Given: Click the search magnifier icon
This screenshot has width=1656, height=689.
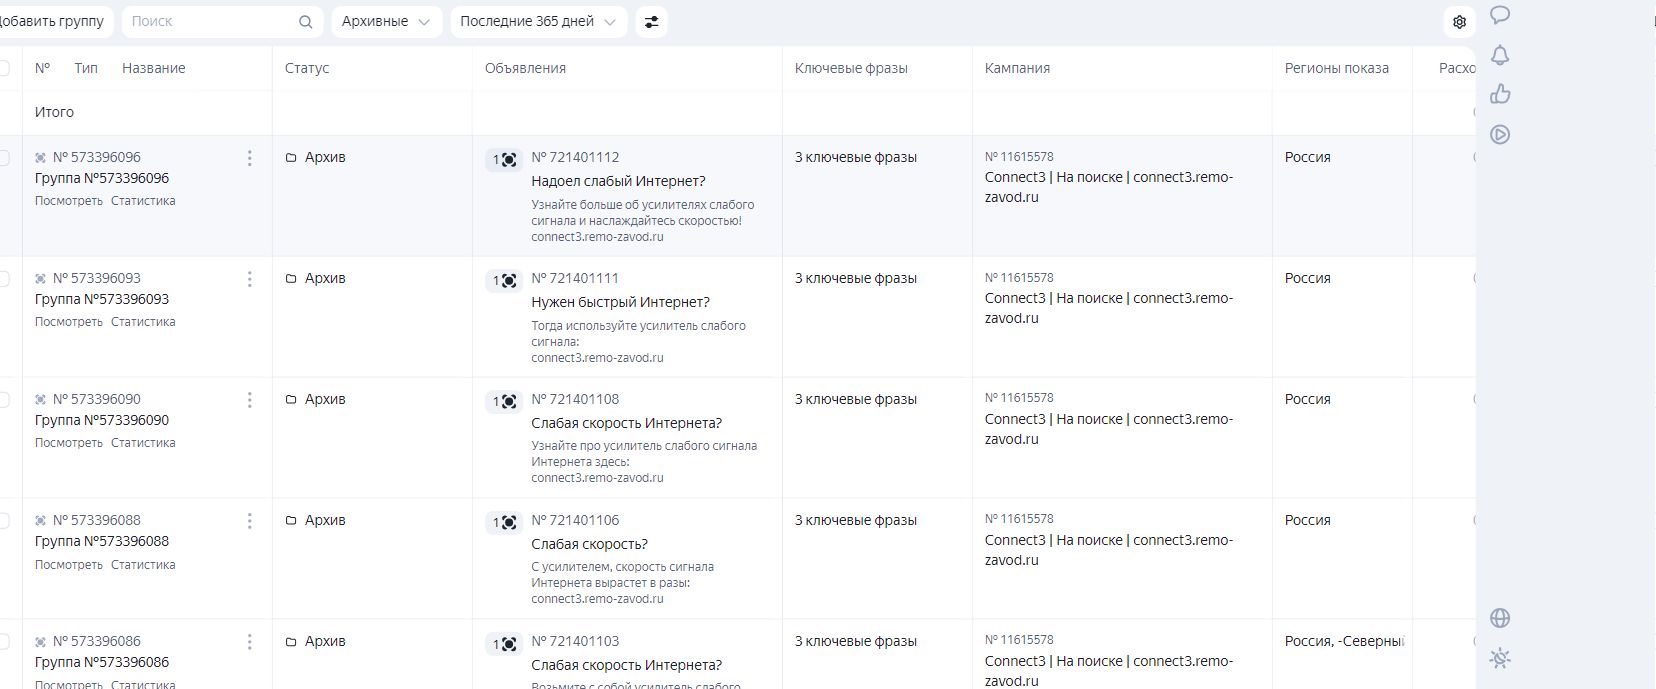Looking at the screenshot, I should (x=306, y=21).
